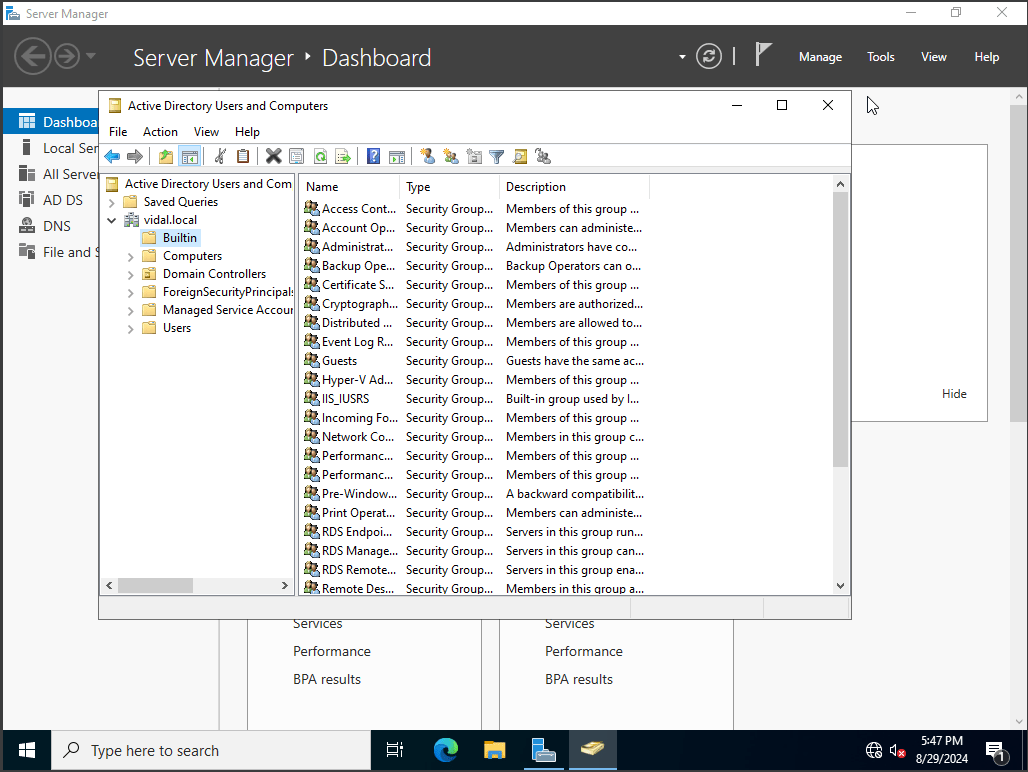The image size is (1028, 772).
Task: Click the list vertical scrollbar down arrow
Action: click(840, 586)
